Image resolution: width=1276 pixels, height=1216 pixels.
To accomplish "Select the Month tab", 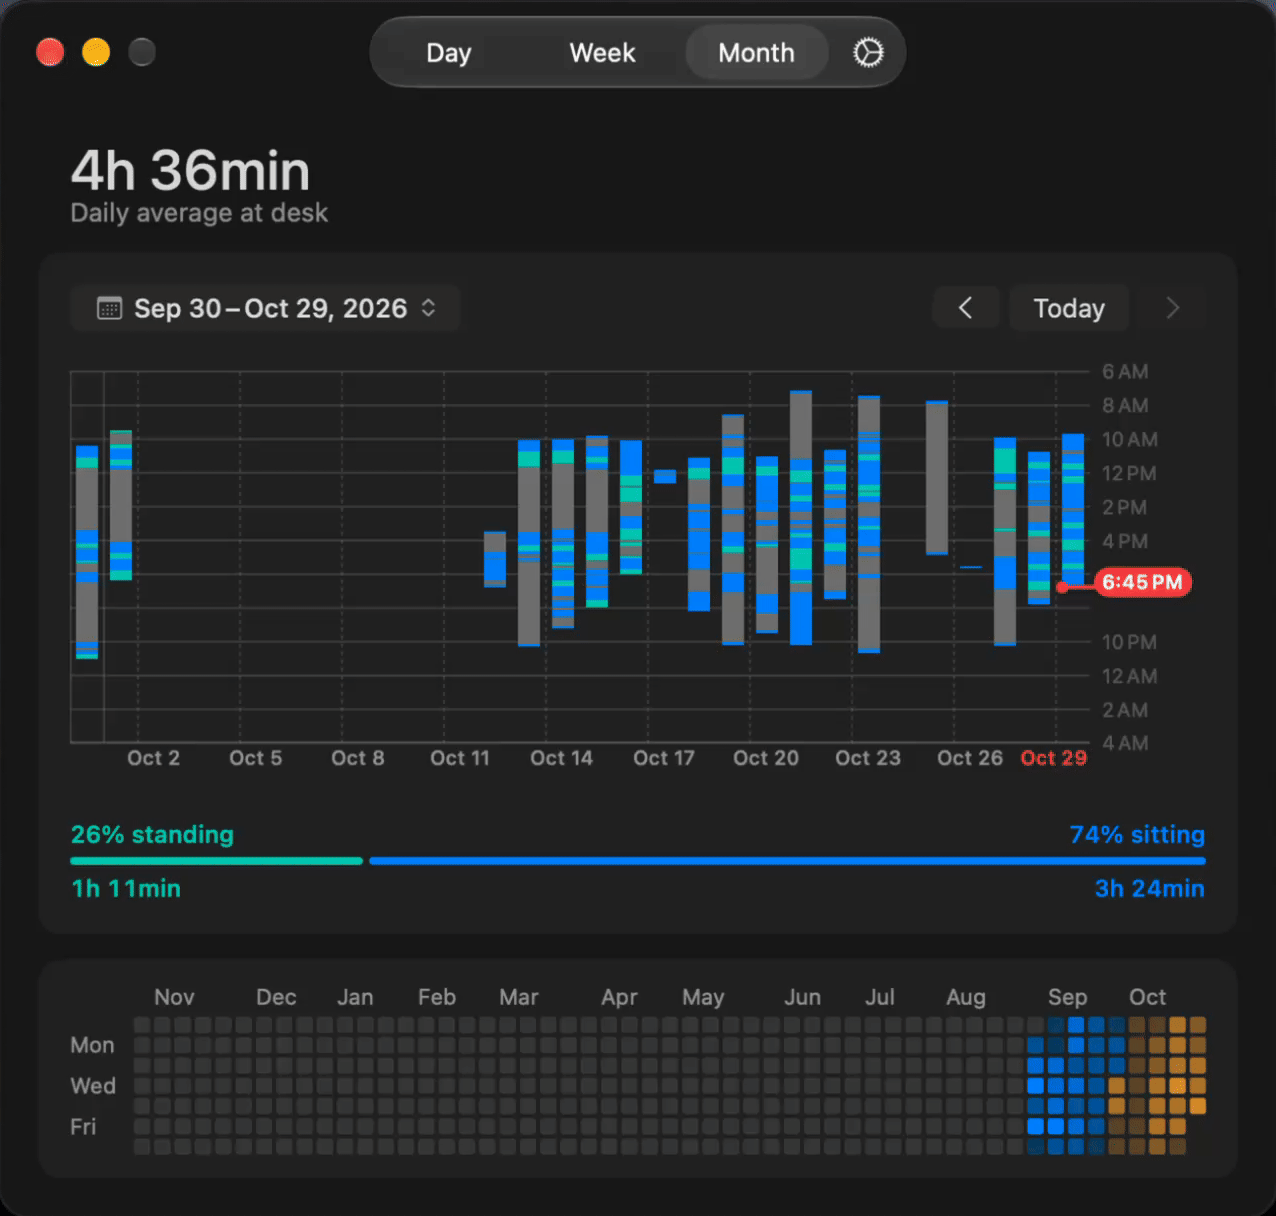I will [x=756, y=53].
